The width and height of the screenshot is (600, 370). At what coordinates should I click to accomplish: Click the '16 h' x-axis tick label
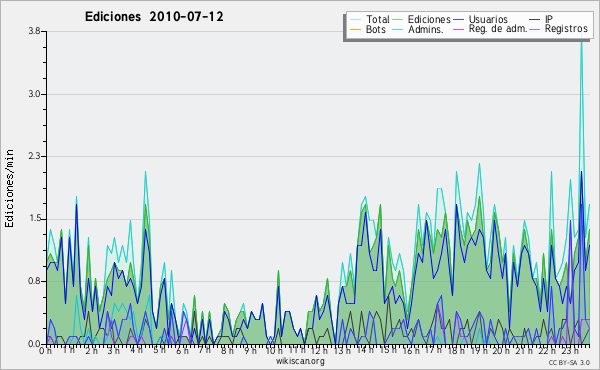[x=410, y=350]
